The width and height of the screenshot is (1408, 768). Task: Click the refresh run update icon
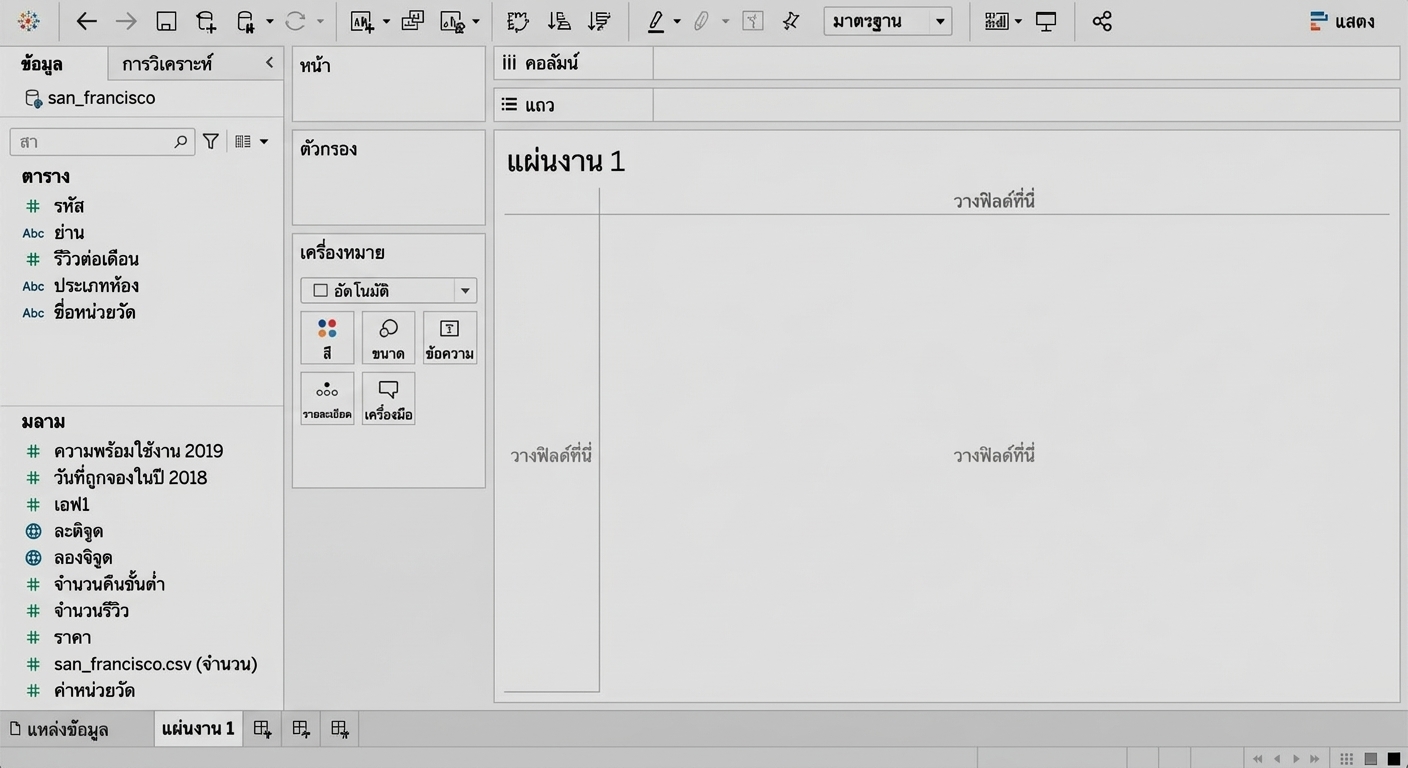point(295,21)
